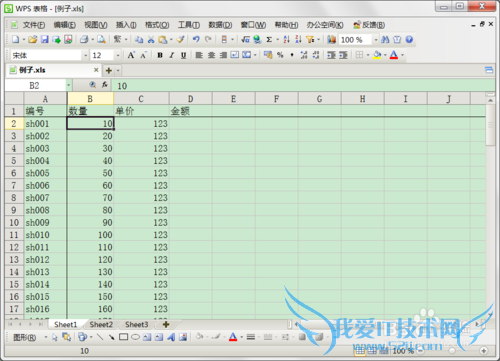Align cell text left
Image resolution: width=500 pixels, height=361 pixels.
pos(199,55)
